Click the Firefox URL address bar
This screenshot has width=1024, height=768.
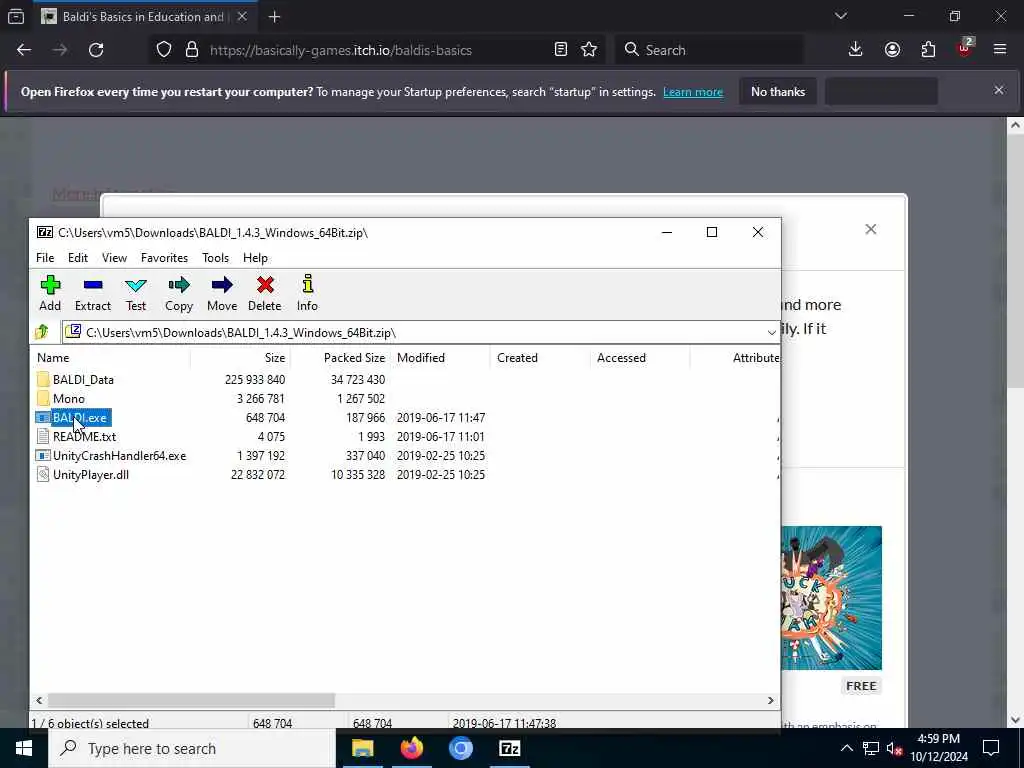(377, 50)
